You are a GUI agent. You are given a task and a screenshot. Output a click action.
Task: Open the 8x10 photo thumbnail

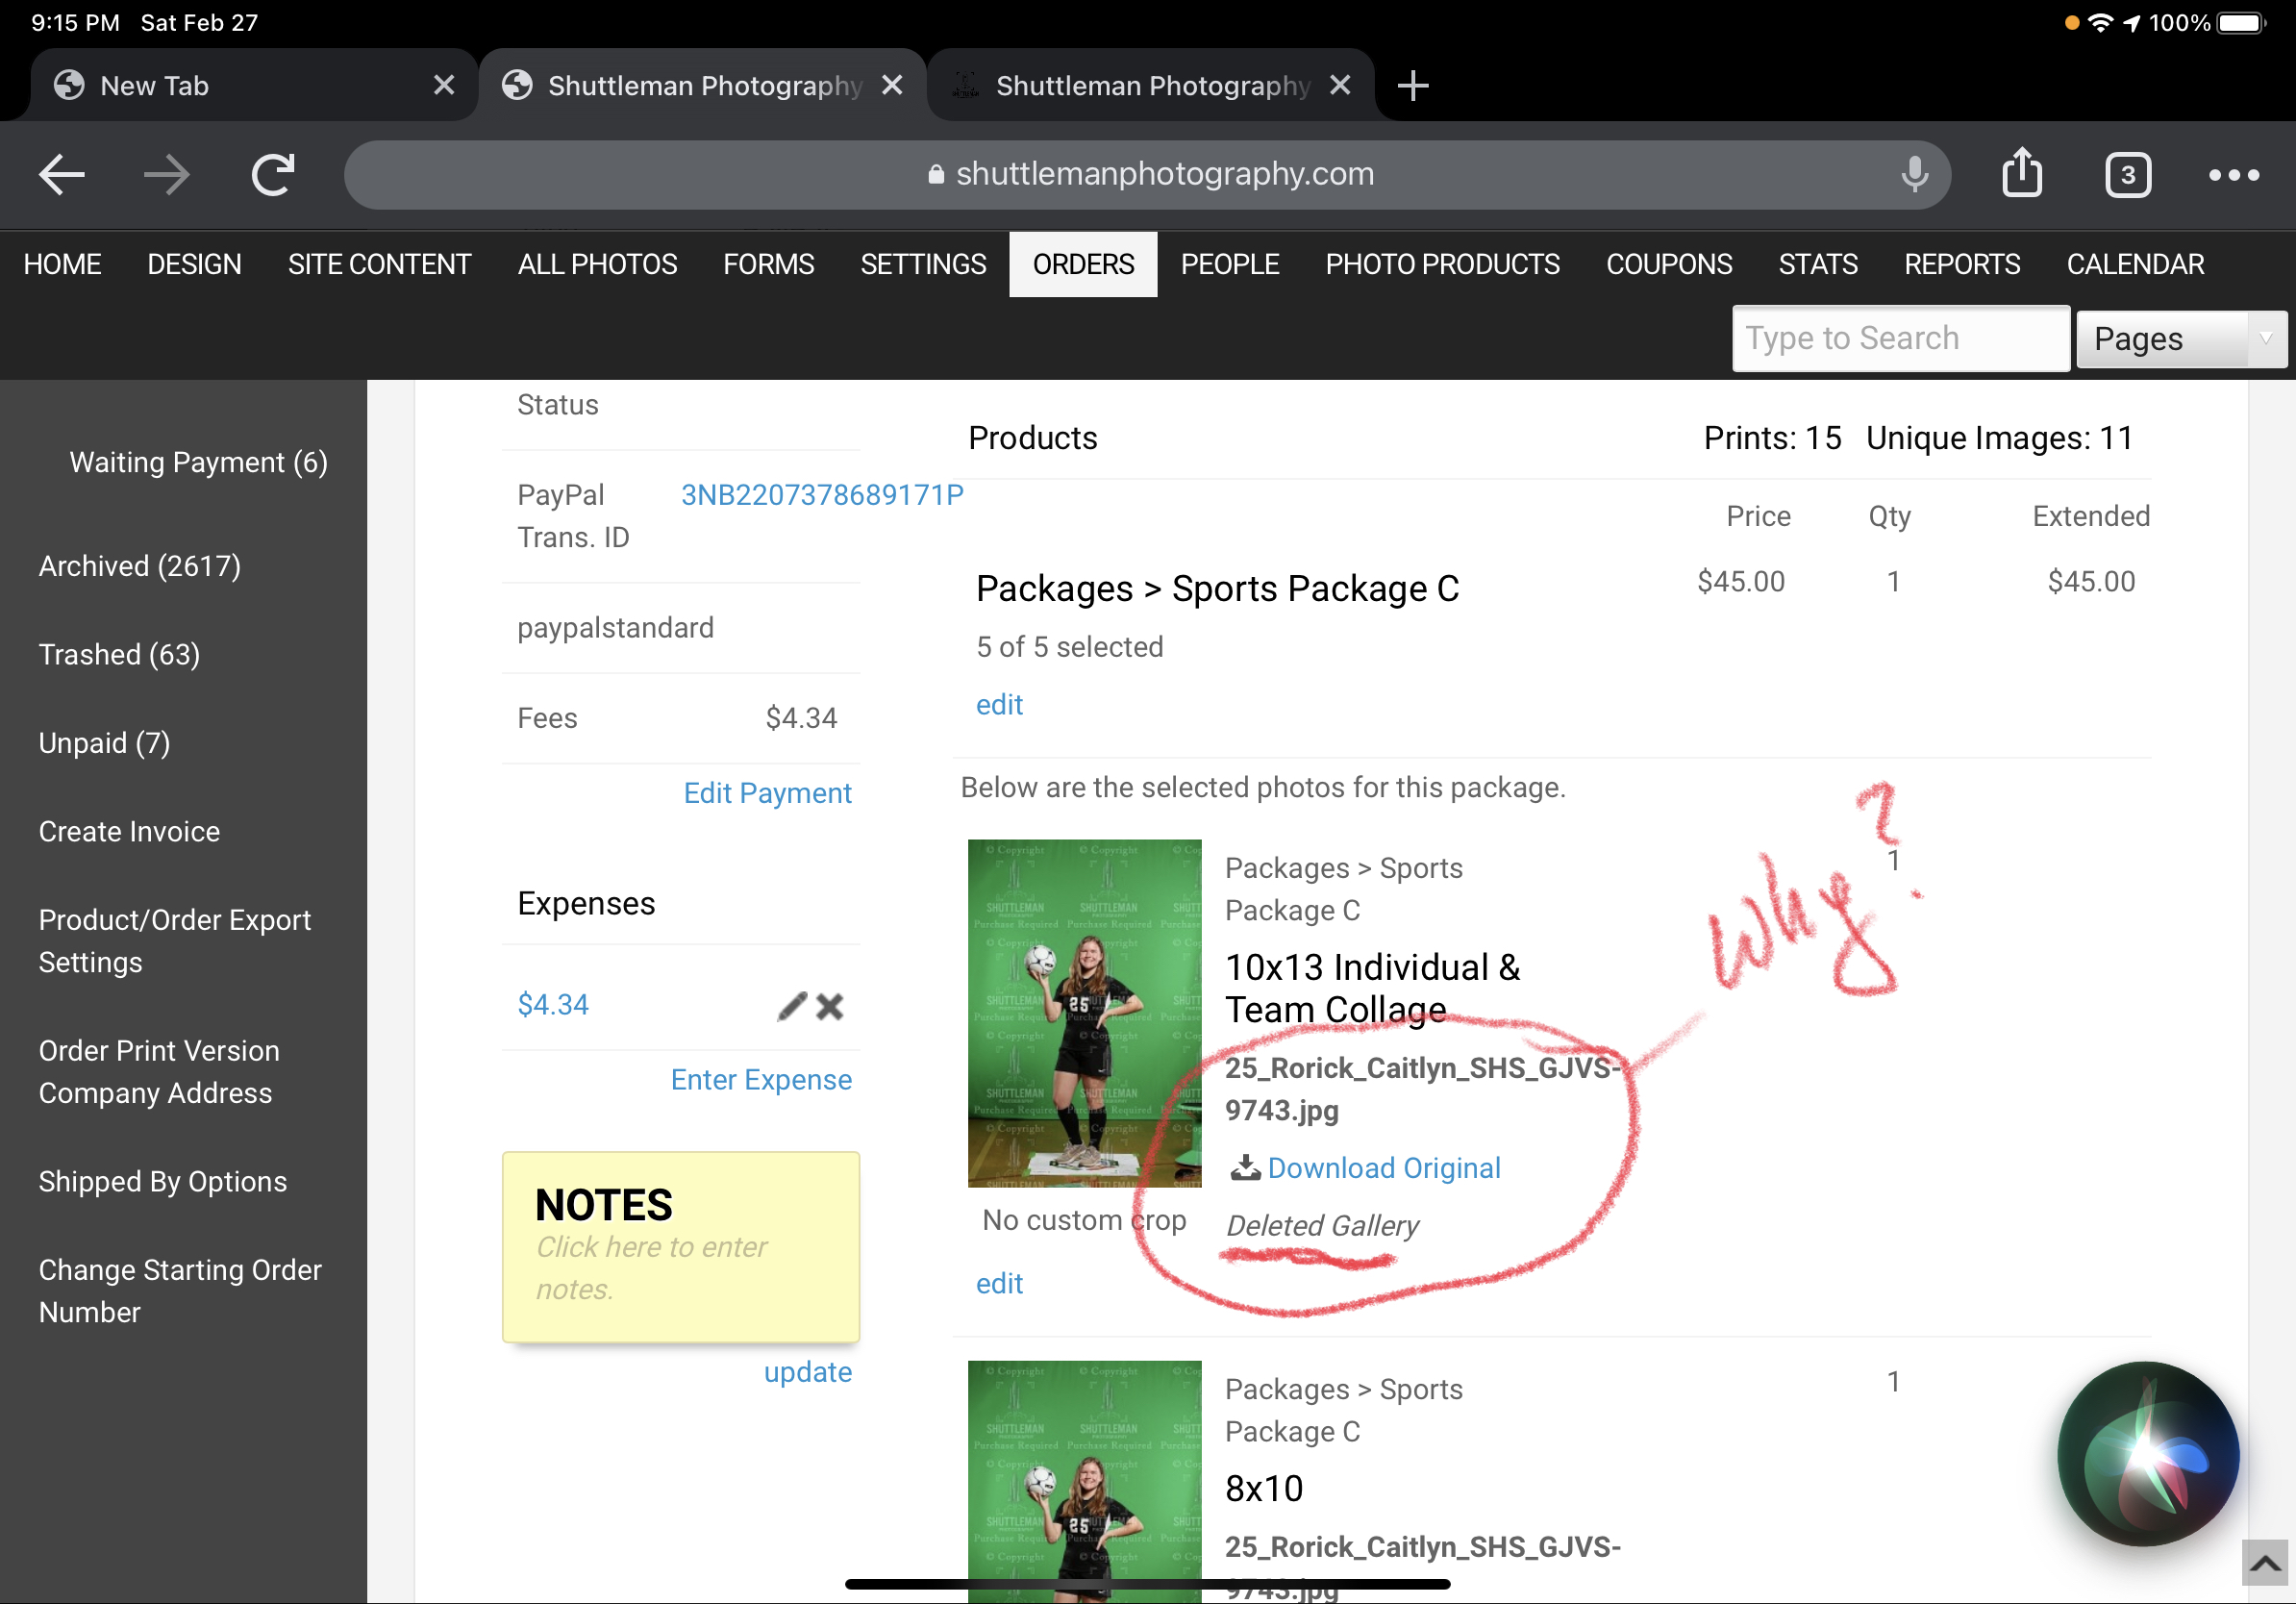pyautogui.click(x=1084, y=1482)
